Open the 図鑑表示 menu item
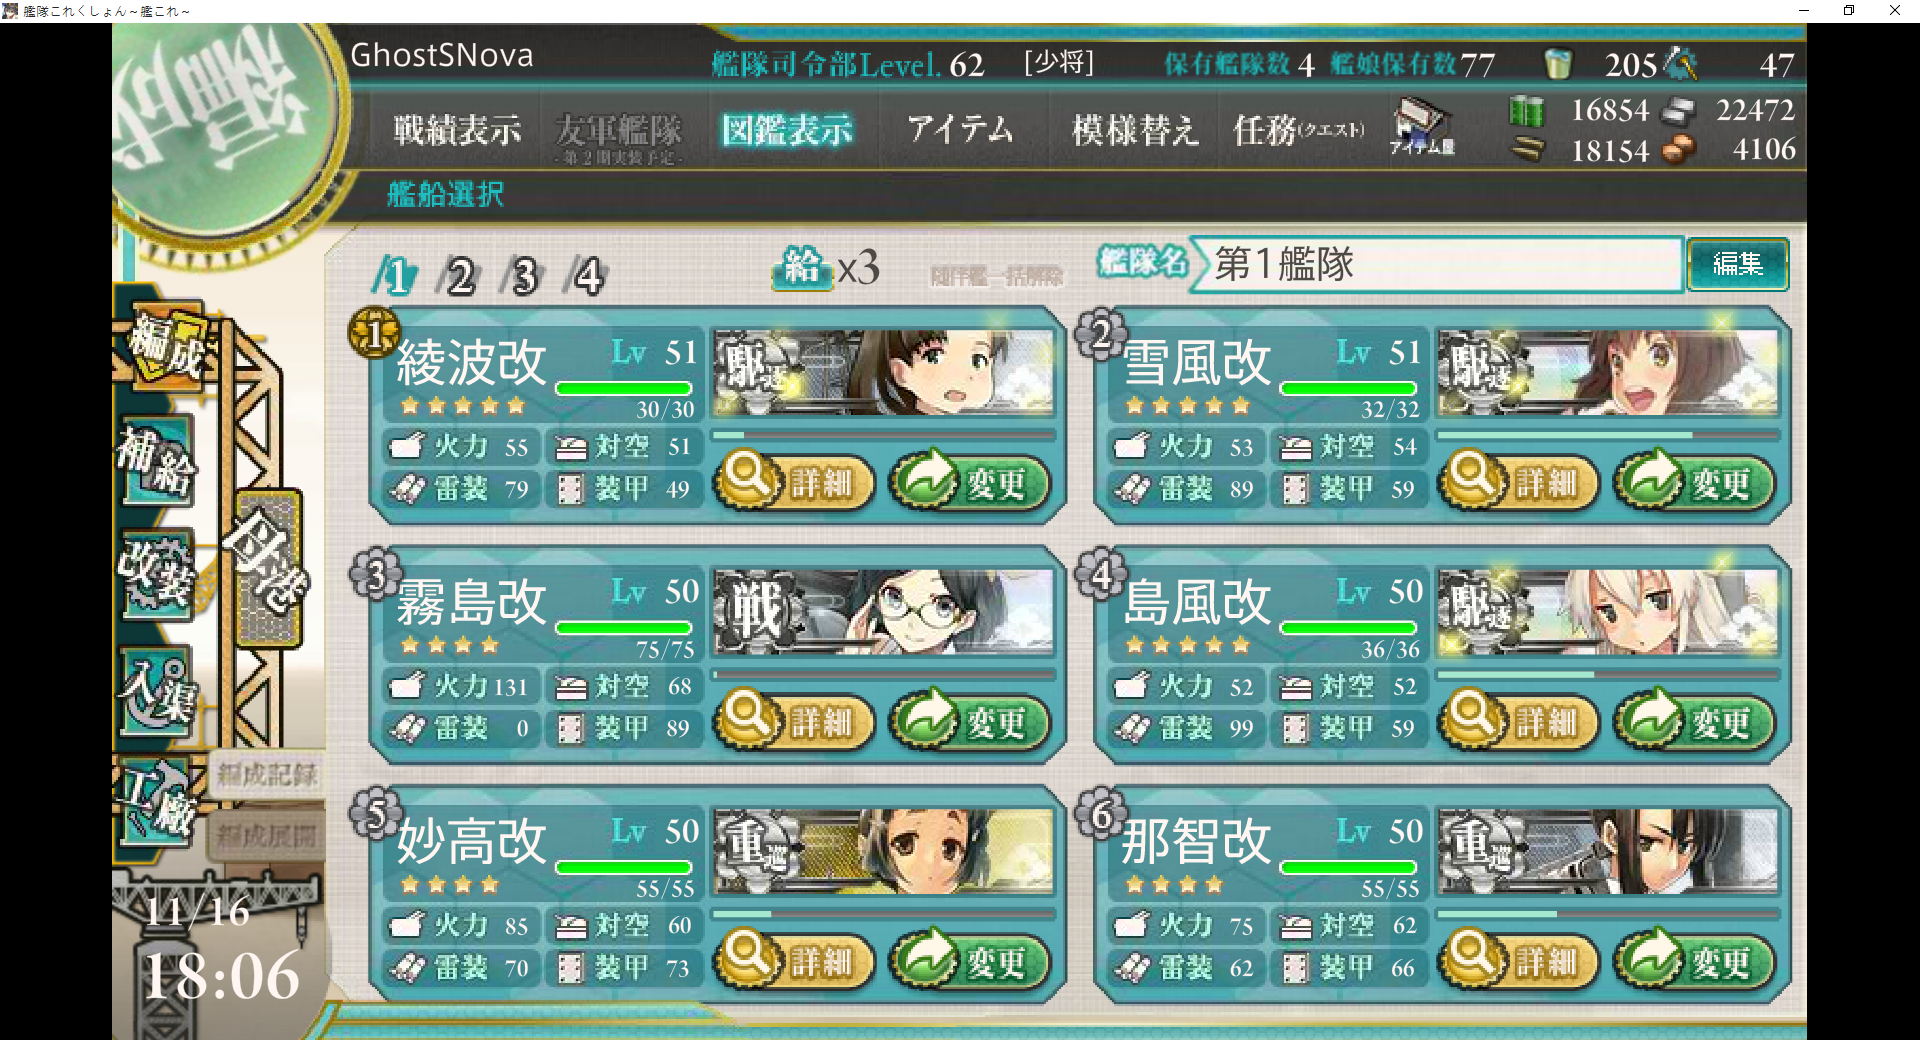The width and height of the screenshot is (1920, 1040). click(x=788, y=130)
